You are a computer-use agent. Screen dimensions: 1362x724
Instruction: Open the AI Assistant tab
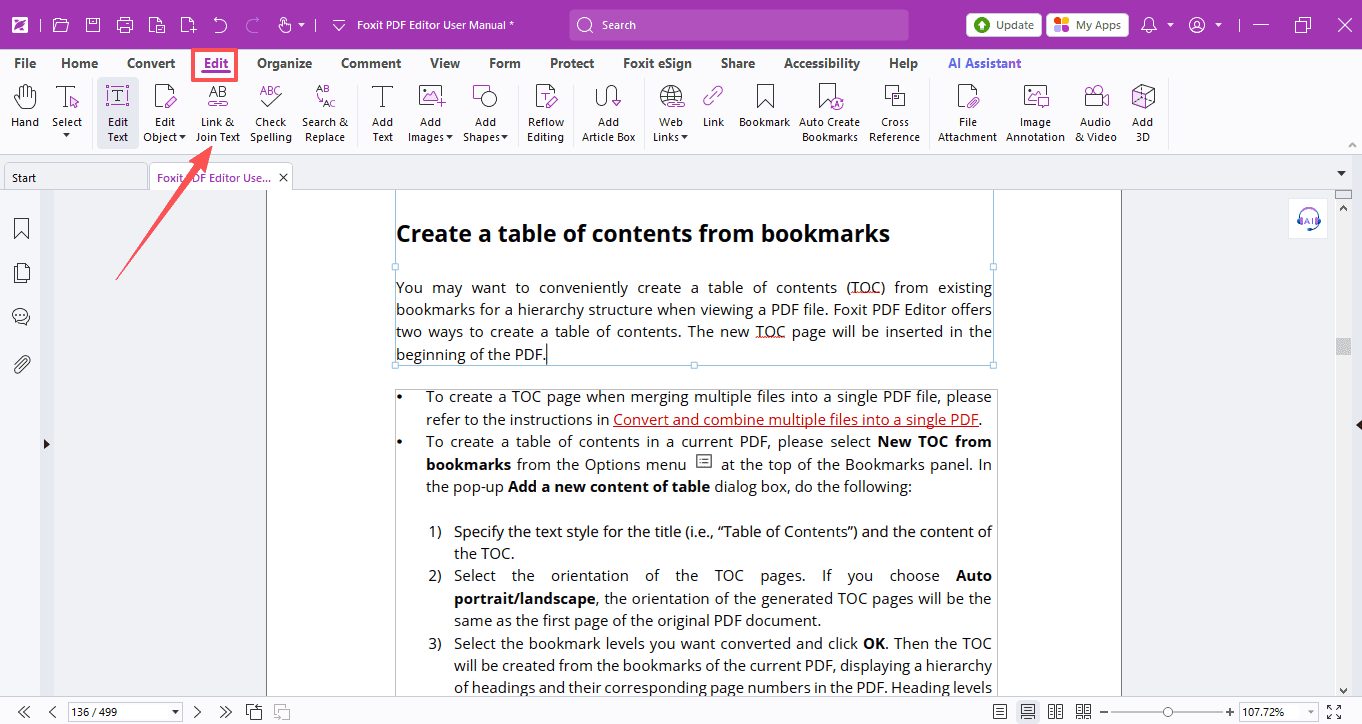tap(985, 63)
